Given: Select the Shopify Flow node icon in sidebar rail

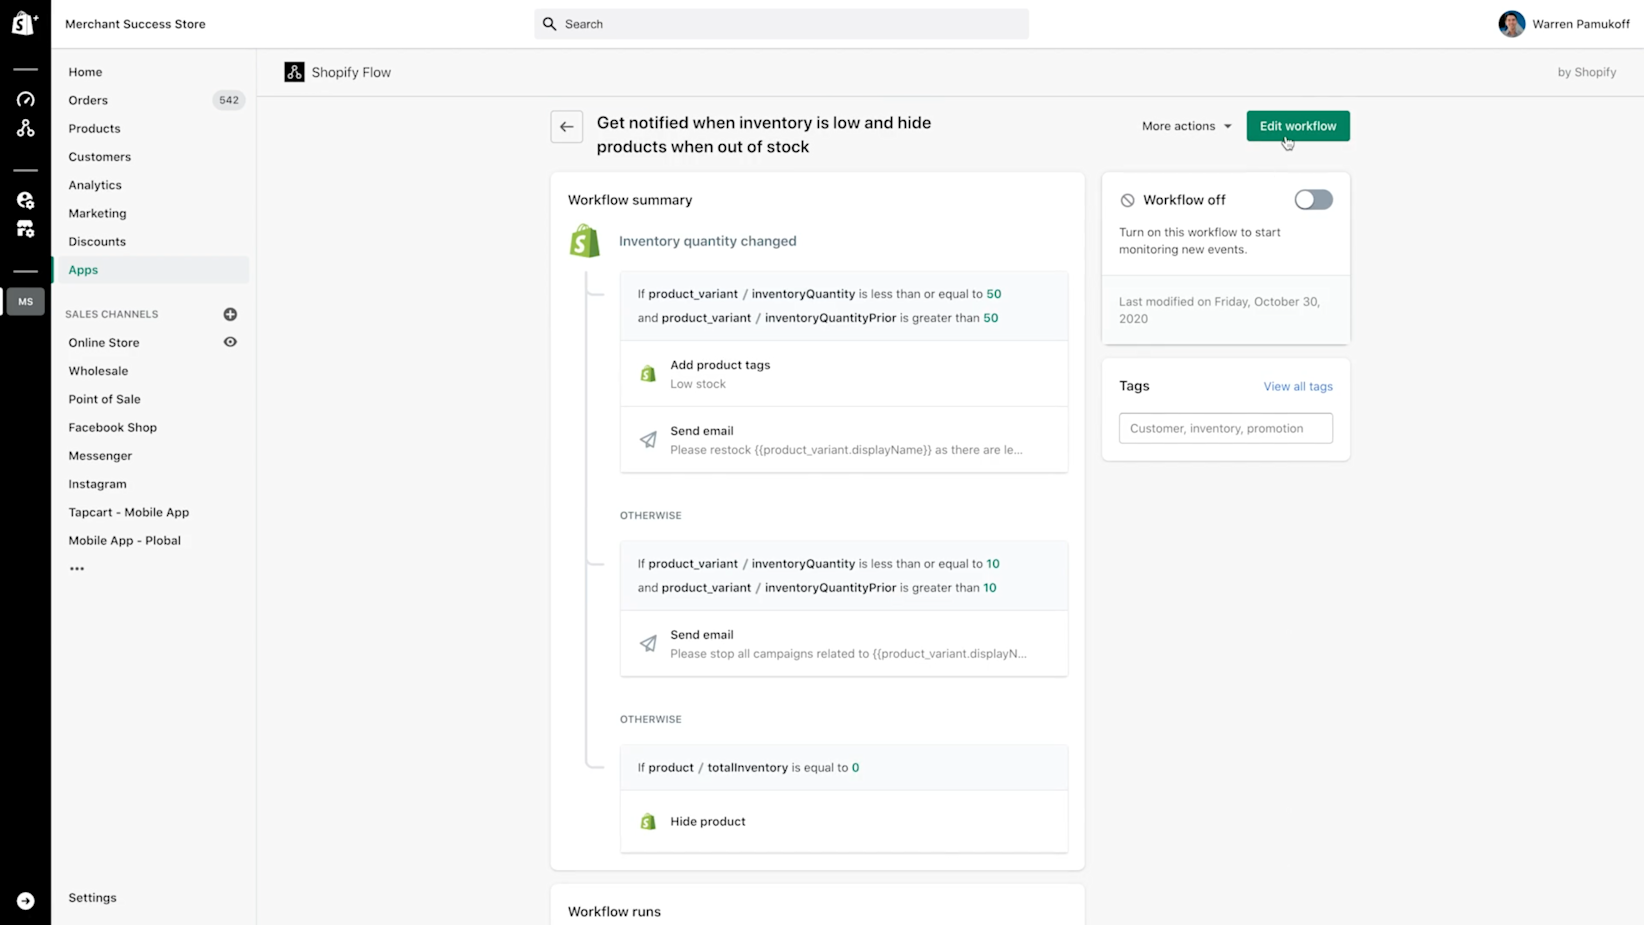Looking at the screenshot, I should coord(26,128).
